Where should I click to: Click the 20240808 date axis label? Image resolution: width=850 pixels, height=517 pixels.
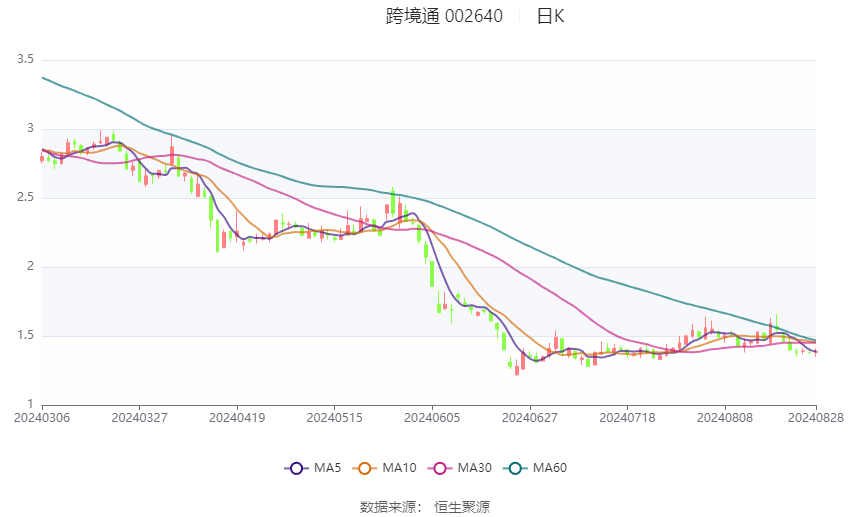[x=725, y=418]
